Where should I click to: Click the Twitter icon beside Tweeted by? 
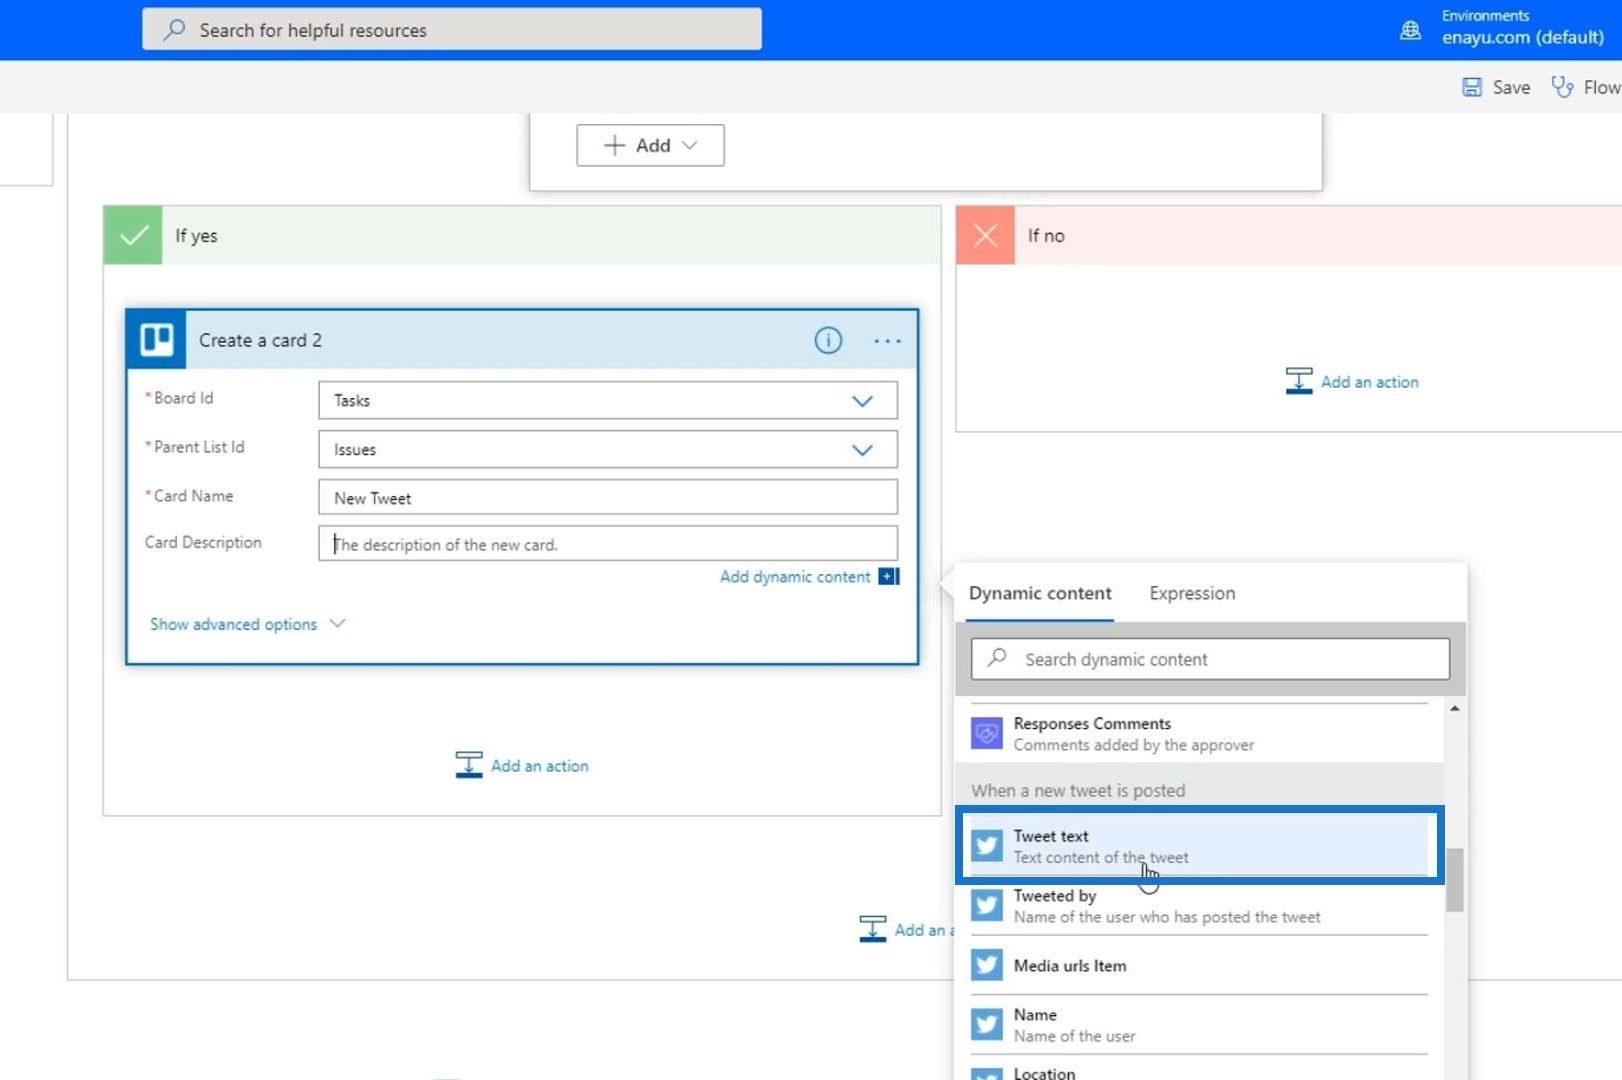[x=987, y=905]
